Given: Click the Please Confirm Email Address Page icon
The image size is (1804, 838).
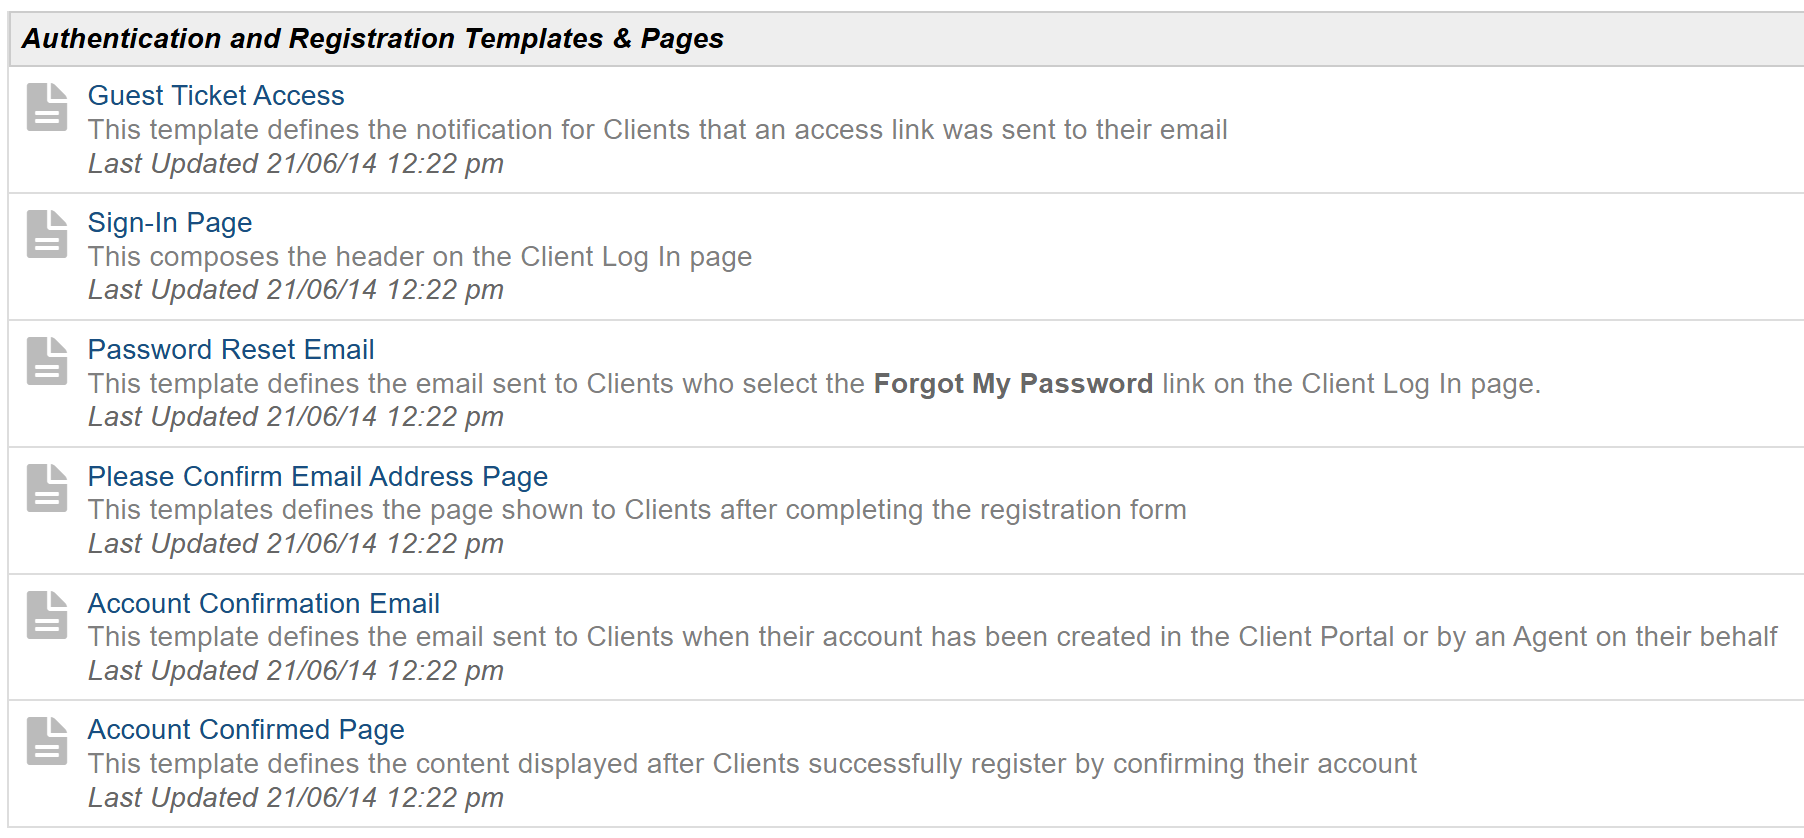Looking at the screenshot, I should [47, 489].
